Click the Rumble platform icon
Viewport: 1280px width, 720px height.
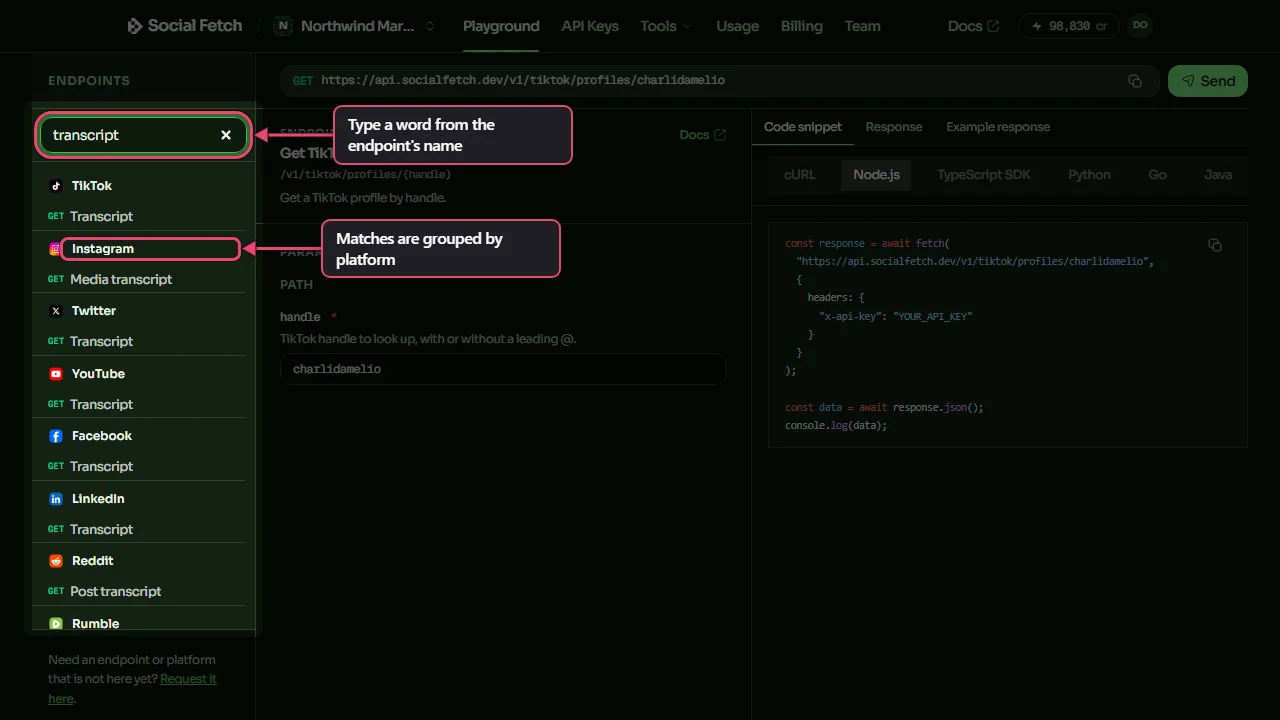tap(56, 624)
